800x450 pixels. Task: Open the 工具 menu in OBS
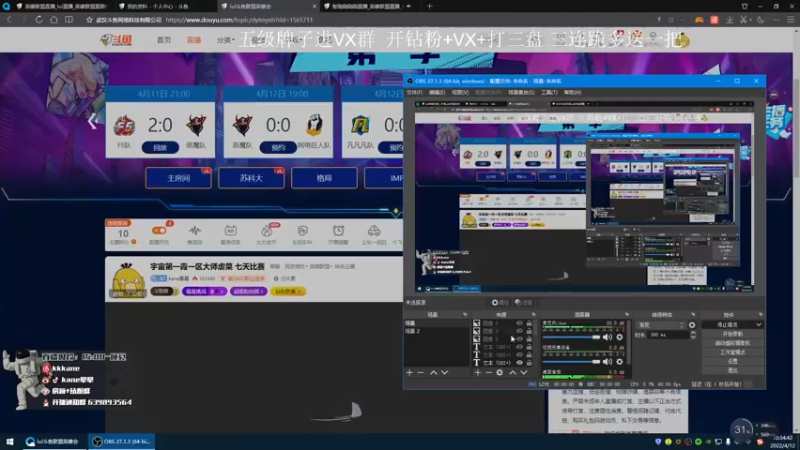(x=549, y=92)
